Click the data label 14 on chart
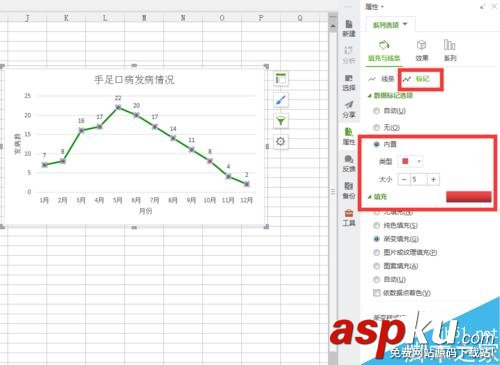 coord(173,129)
